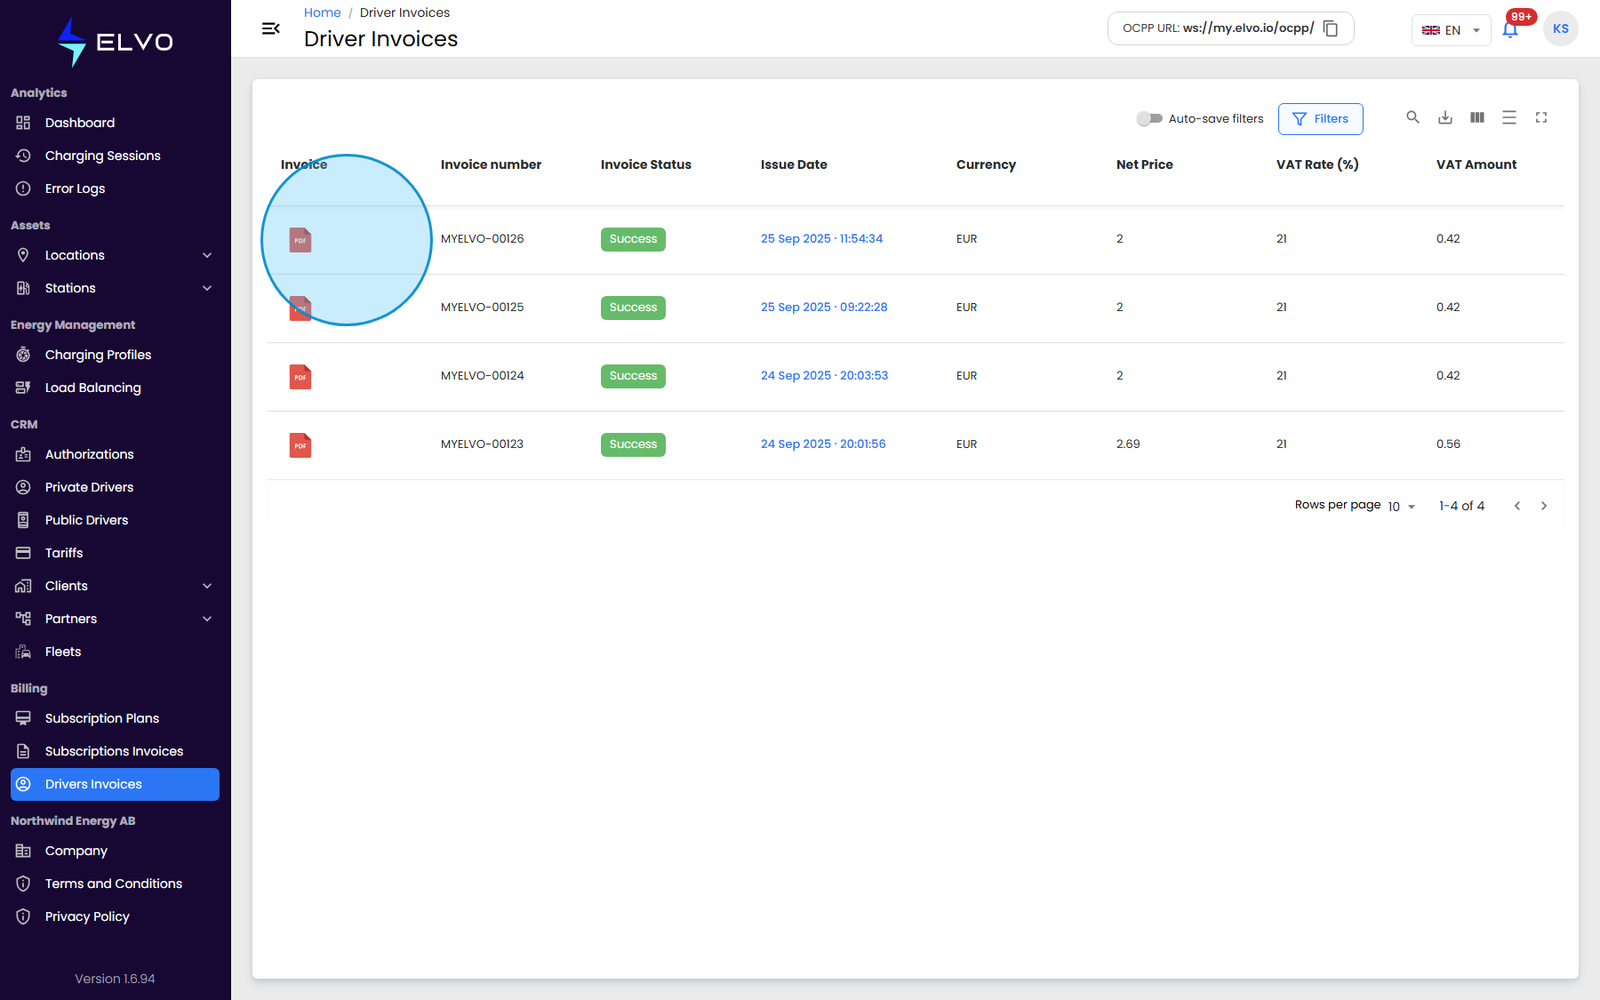
Task: Click the table search icon
Action: click(1413, 118)
